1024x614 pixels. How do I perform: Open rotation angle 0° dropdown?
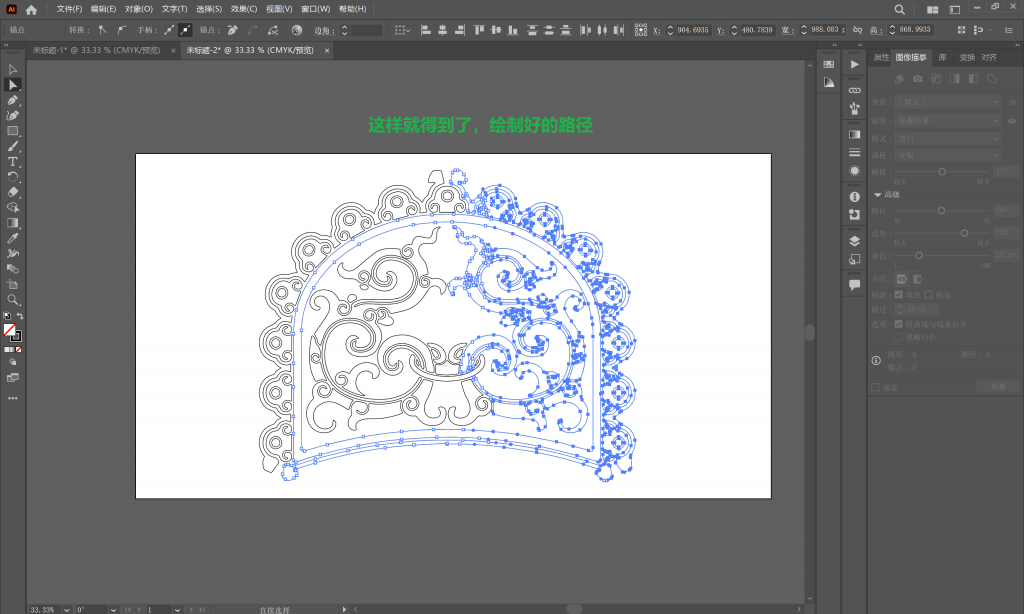point(113,609)
